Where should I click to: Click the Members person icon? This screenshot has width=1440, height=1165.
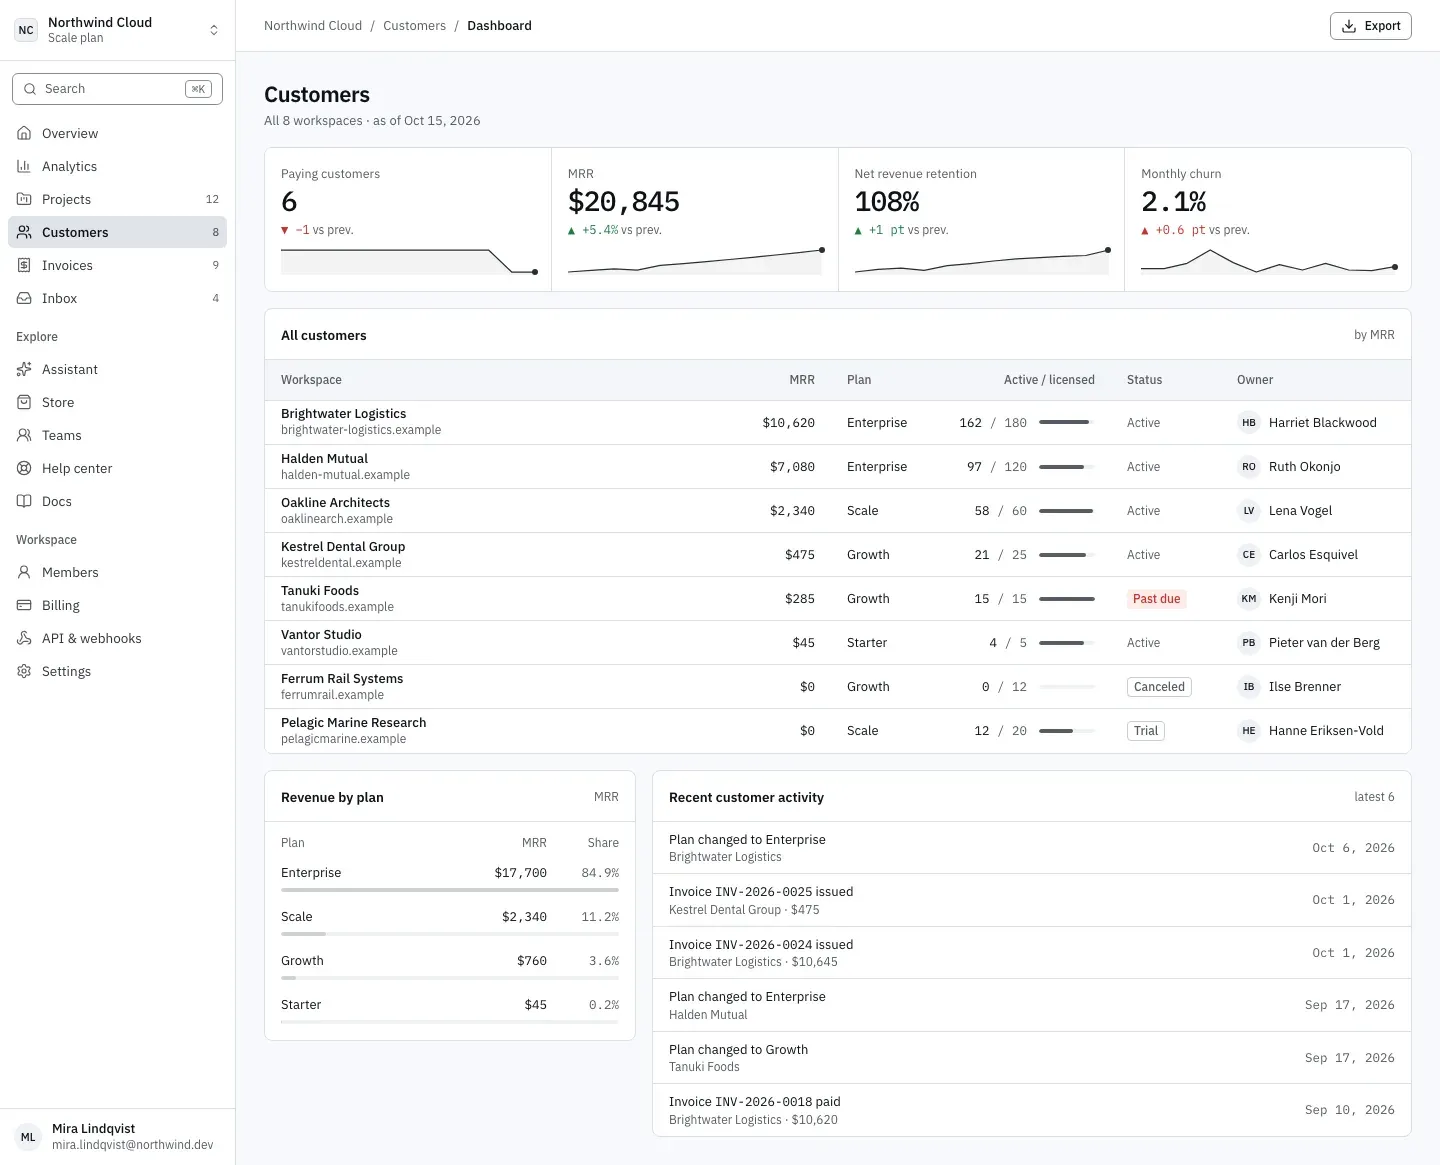point(24,572)
